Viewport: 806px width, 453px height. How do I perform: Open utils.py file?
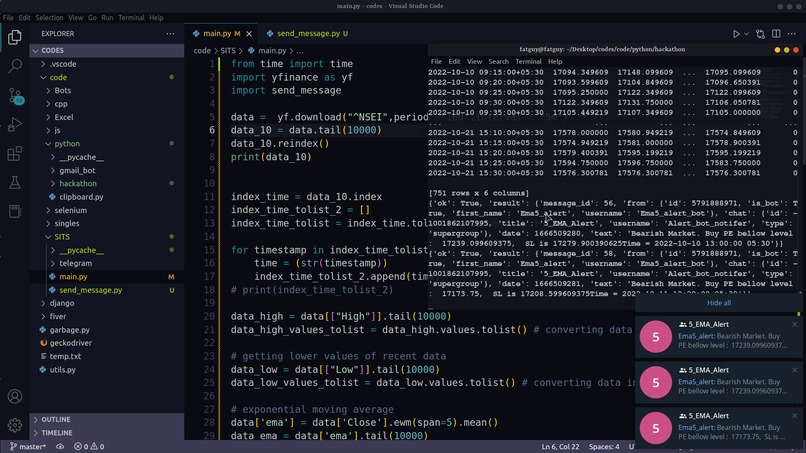[x=107, y=370]
